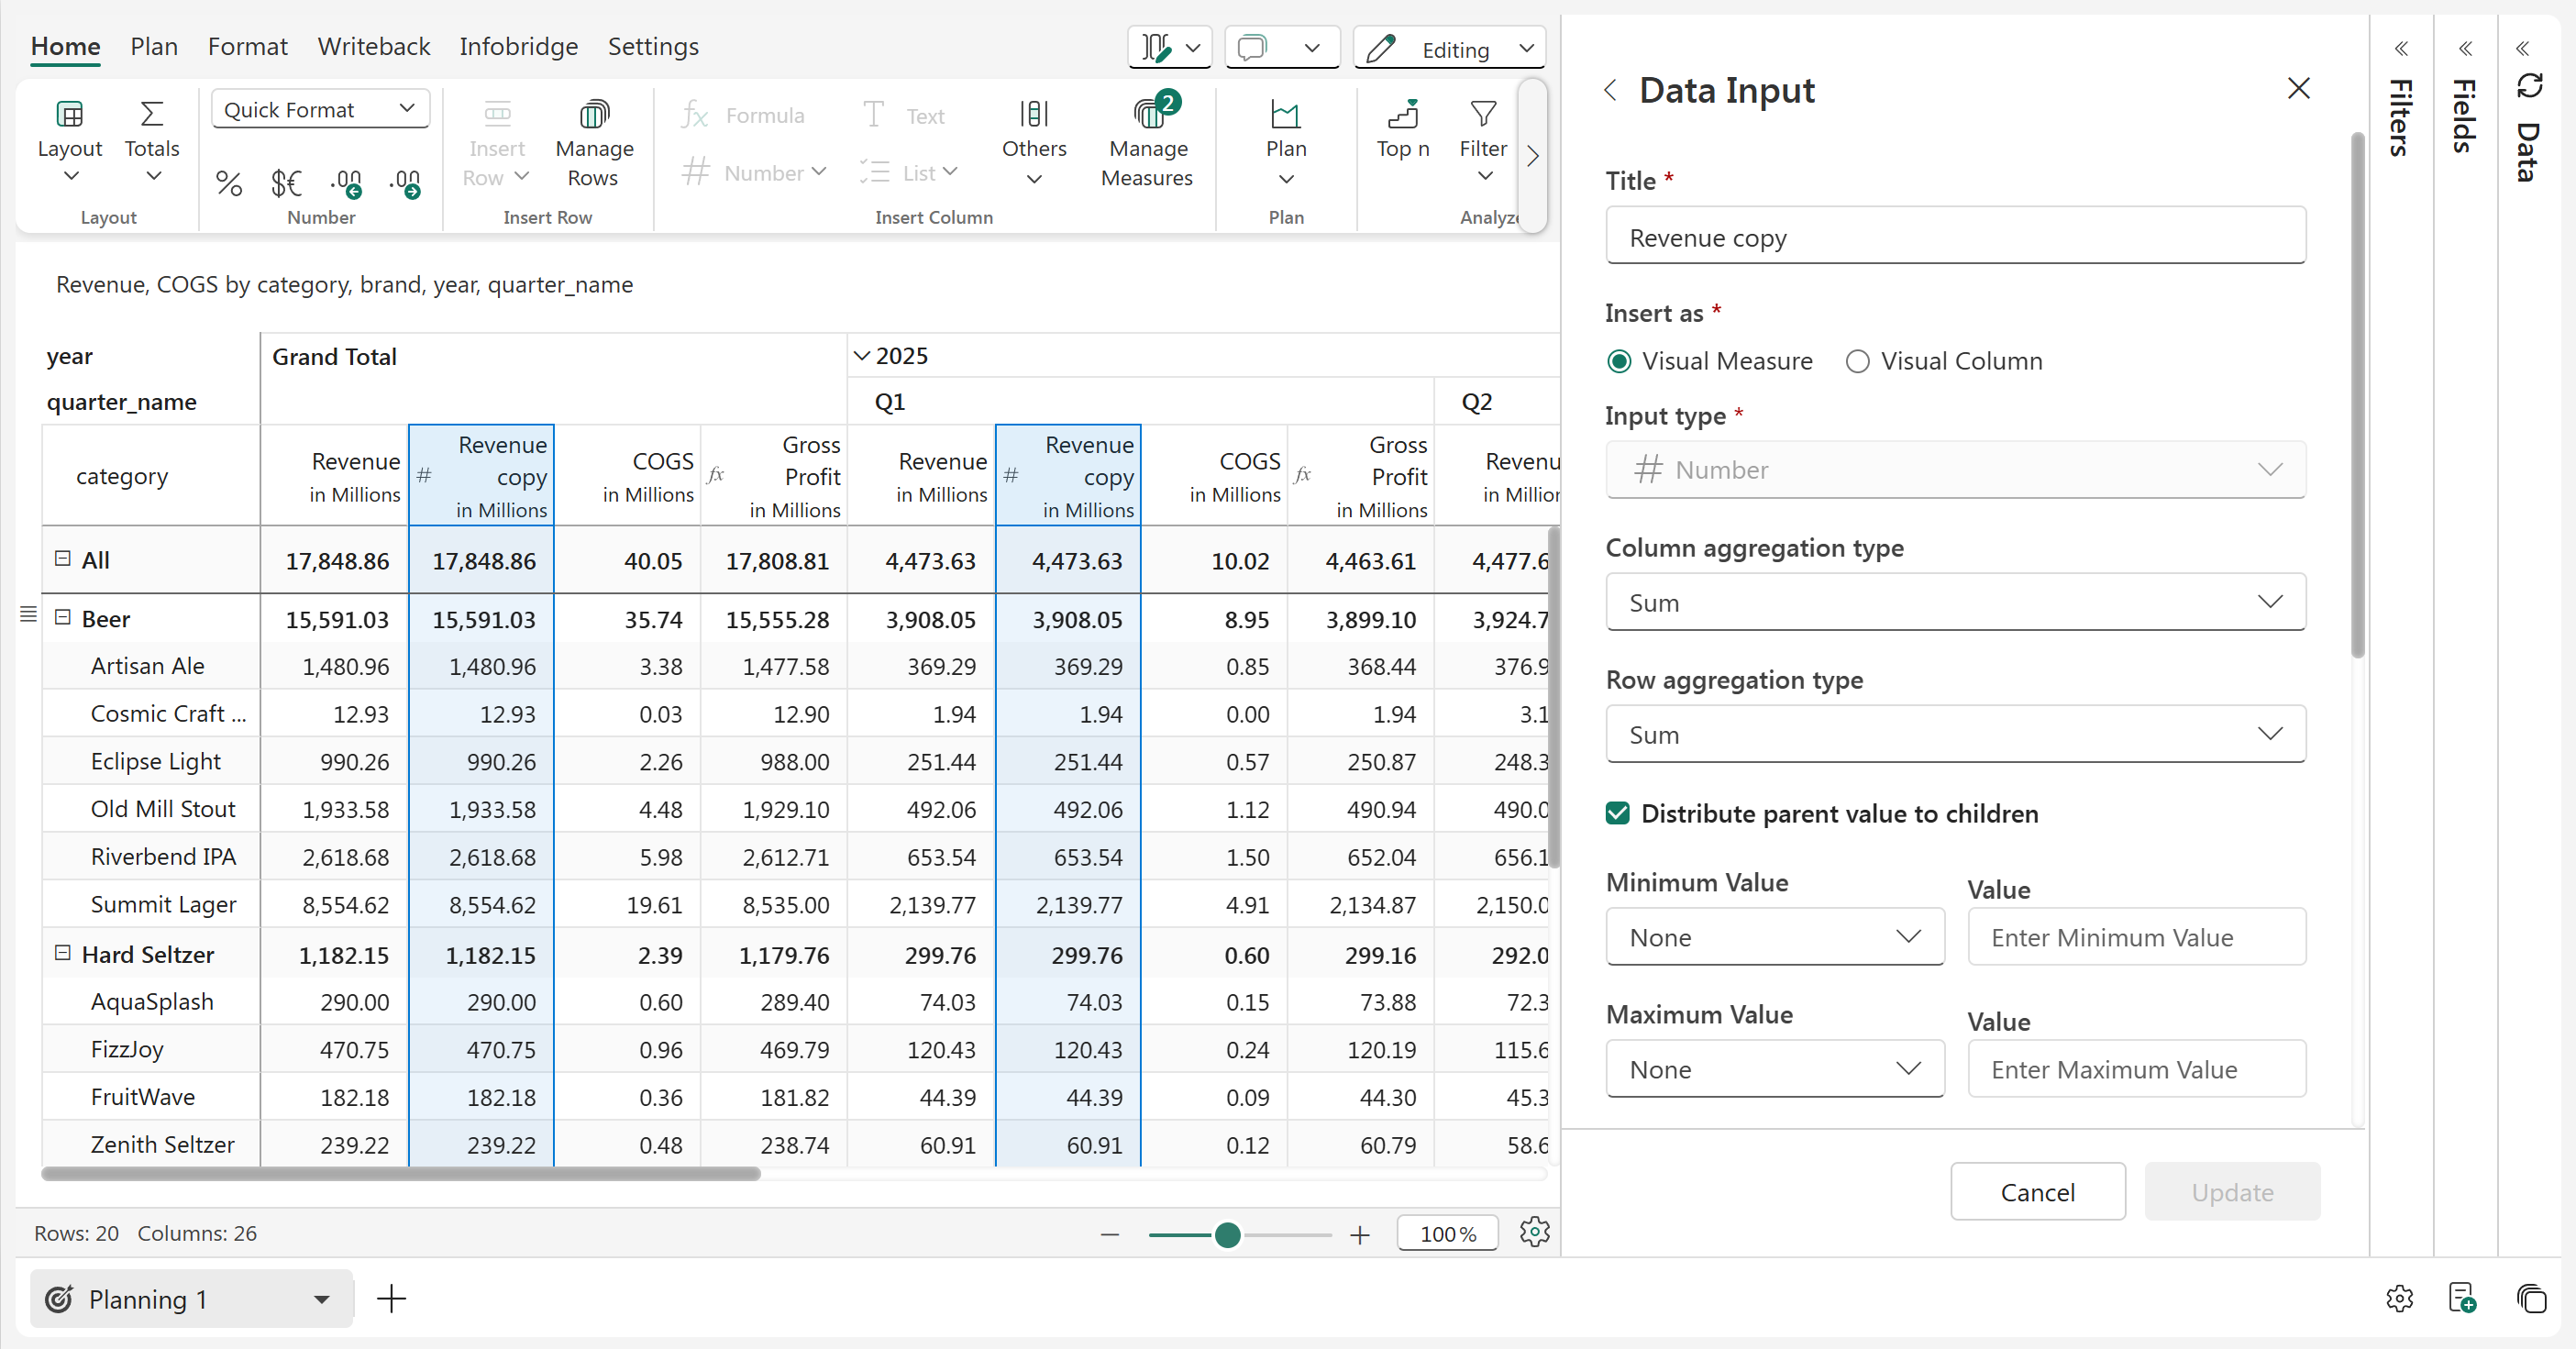Go back using Data Input arrow
Viewport: 2576px width, 1349px height.
click(1610, 91)
